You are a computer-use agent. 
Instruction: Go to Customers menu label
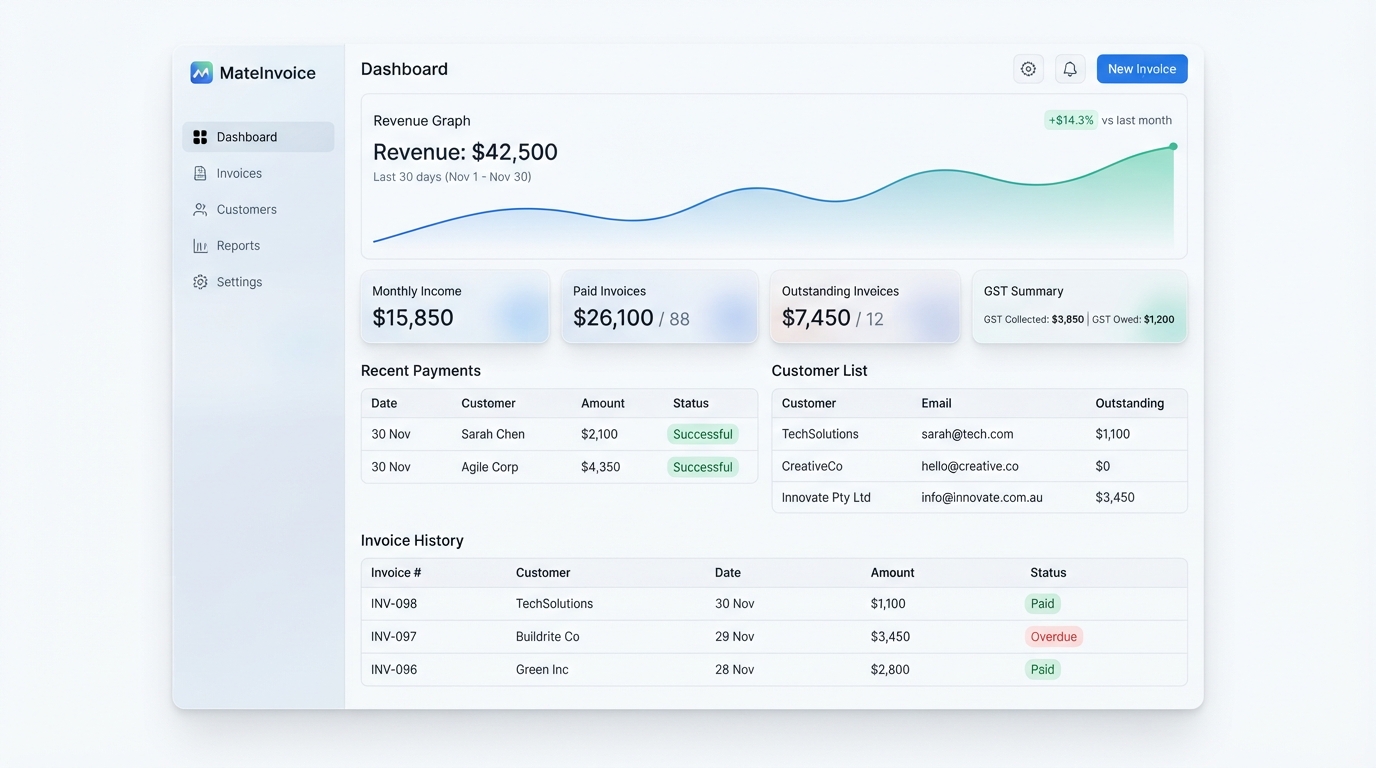tap(247, 210)
